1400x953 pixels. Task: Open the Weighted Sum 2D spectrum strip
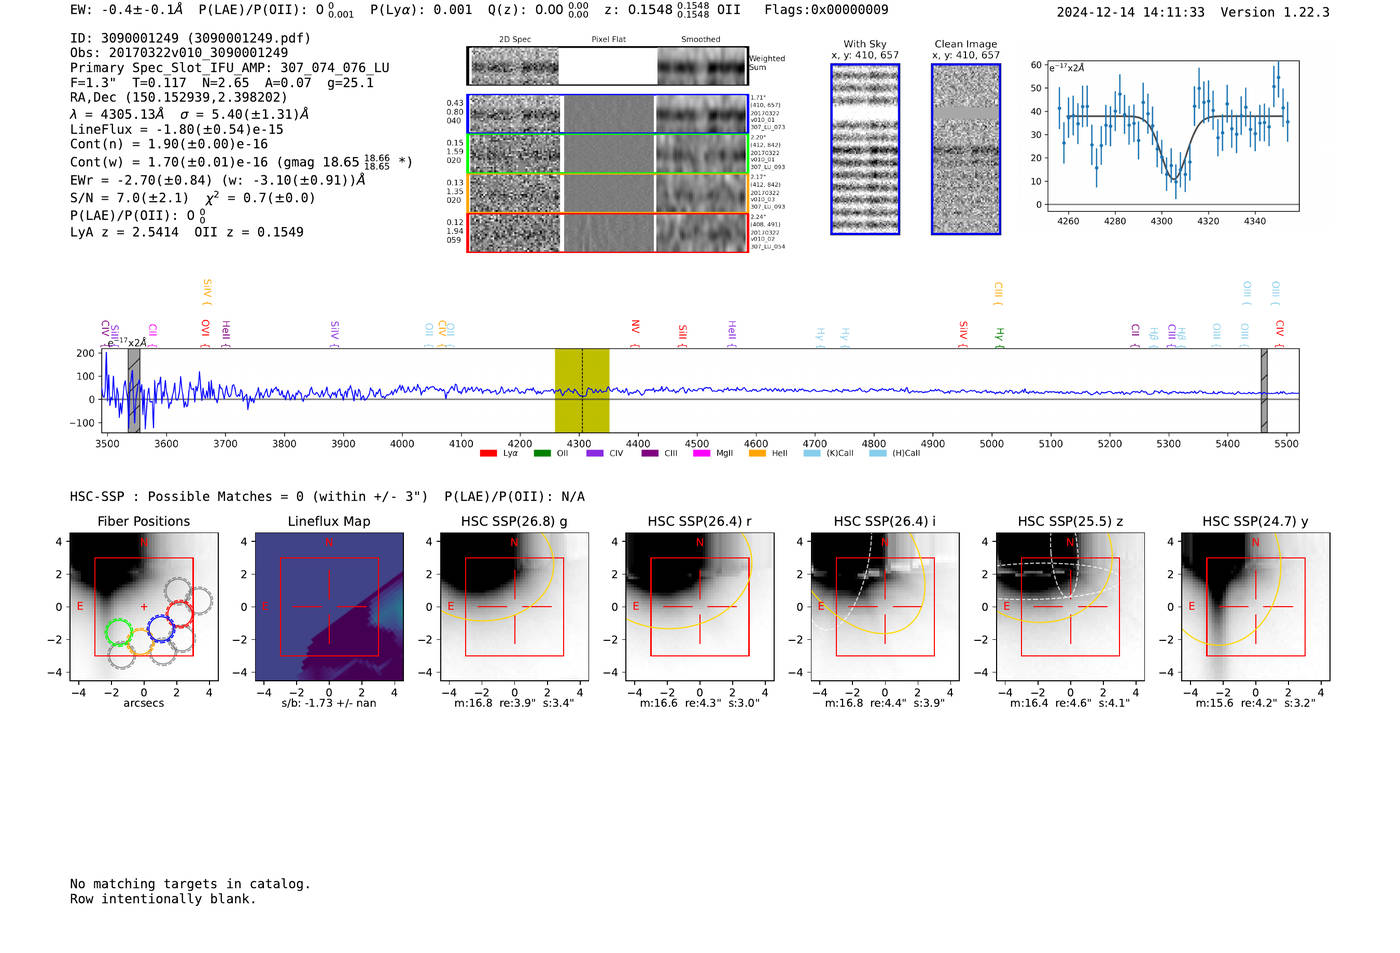click(x=608, y=66)
